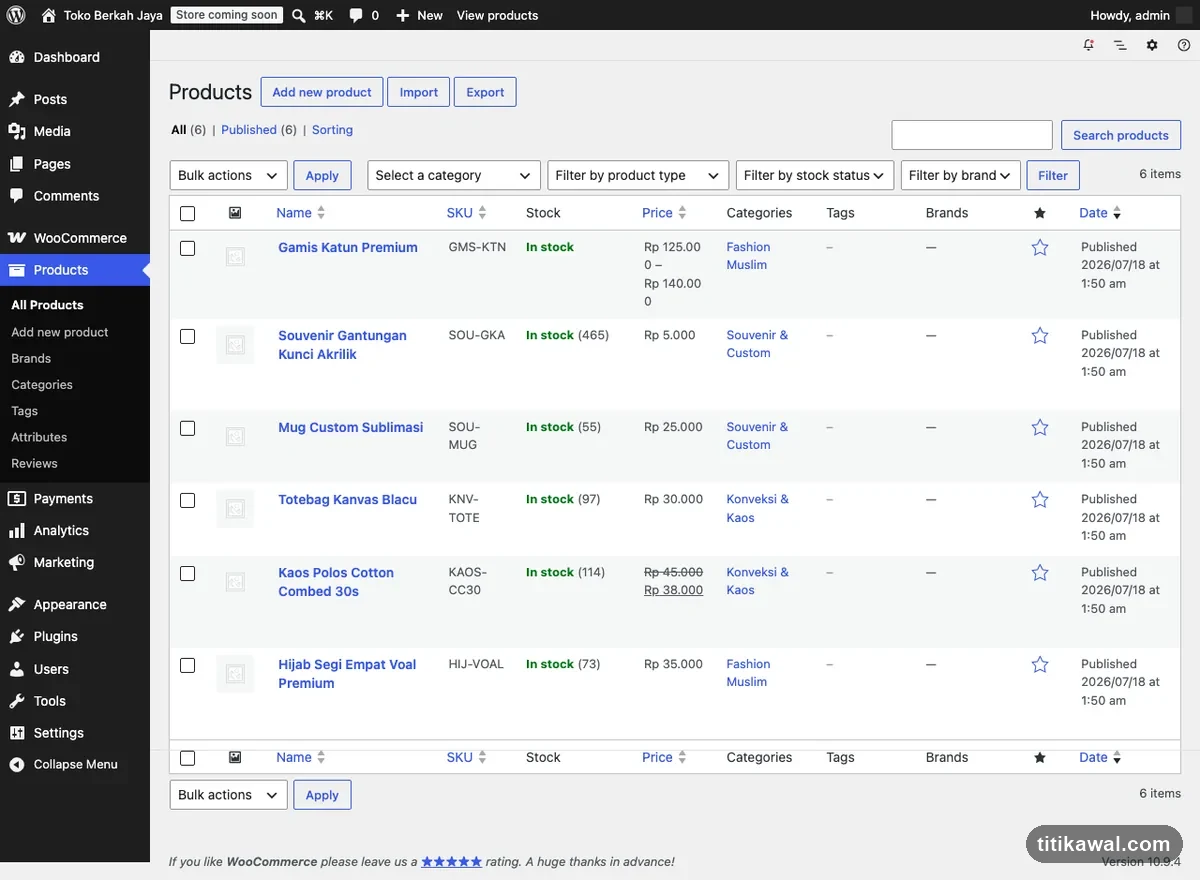
Task: Open the Select a category dropdown
Action: coord(454,175)
